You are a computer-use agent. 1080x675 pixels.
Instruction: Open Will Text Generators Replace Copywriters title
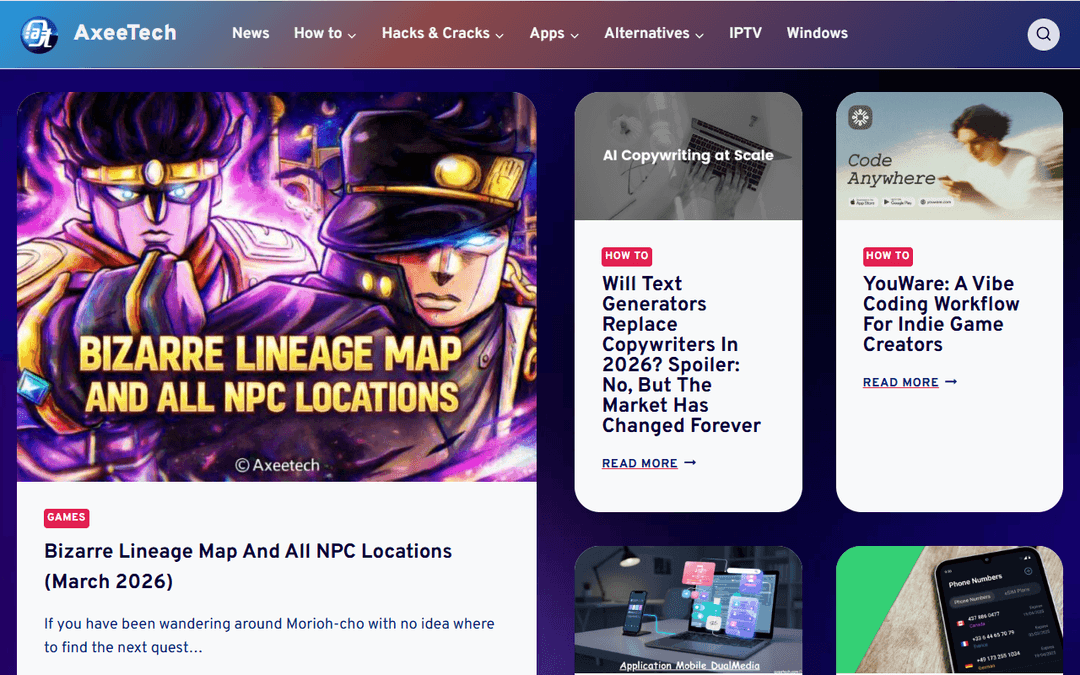tap(681, 355)
